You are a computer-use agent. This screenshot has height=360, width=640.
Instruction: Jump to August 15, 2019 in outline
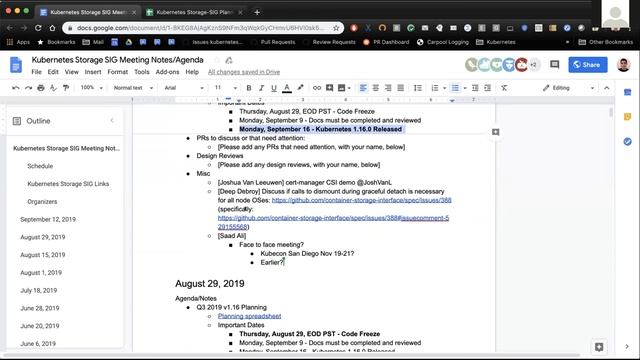[42, 255]
